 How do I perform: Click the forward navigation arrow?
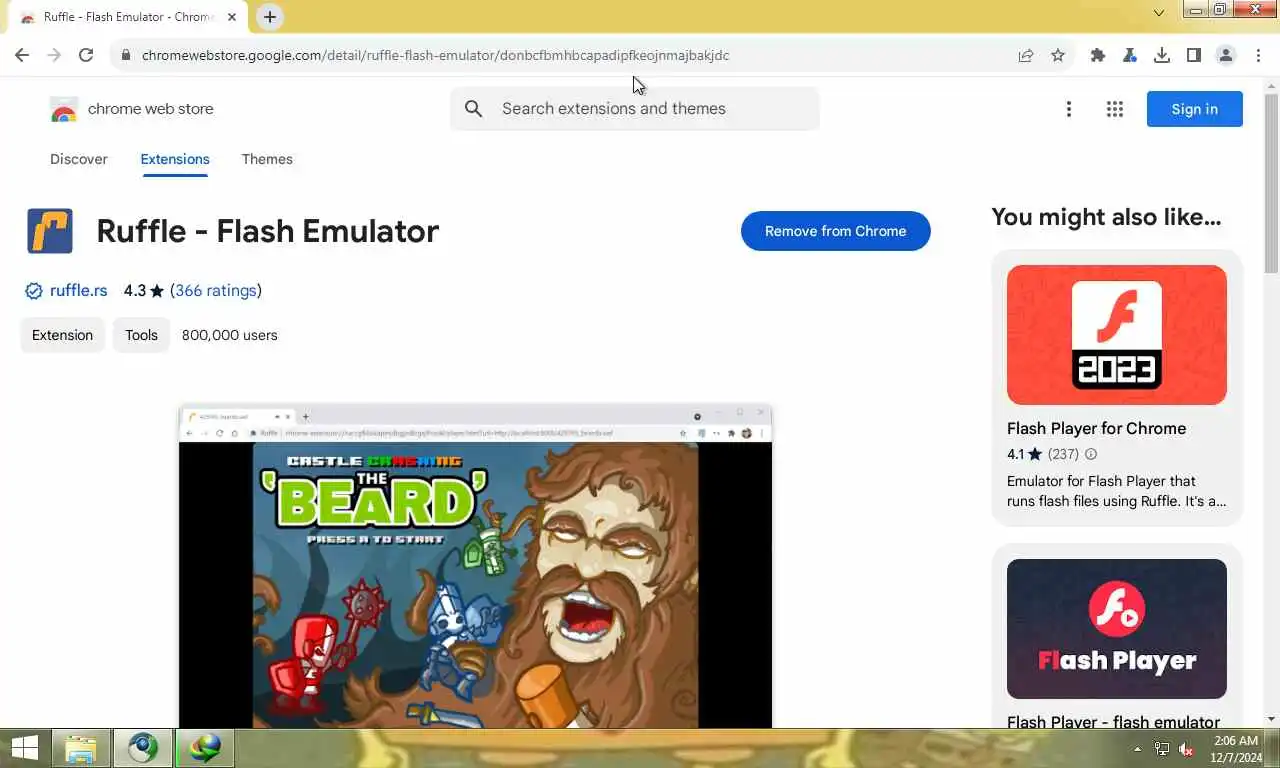pos(54,55)
